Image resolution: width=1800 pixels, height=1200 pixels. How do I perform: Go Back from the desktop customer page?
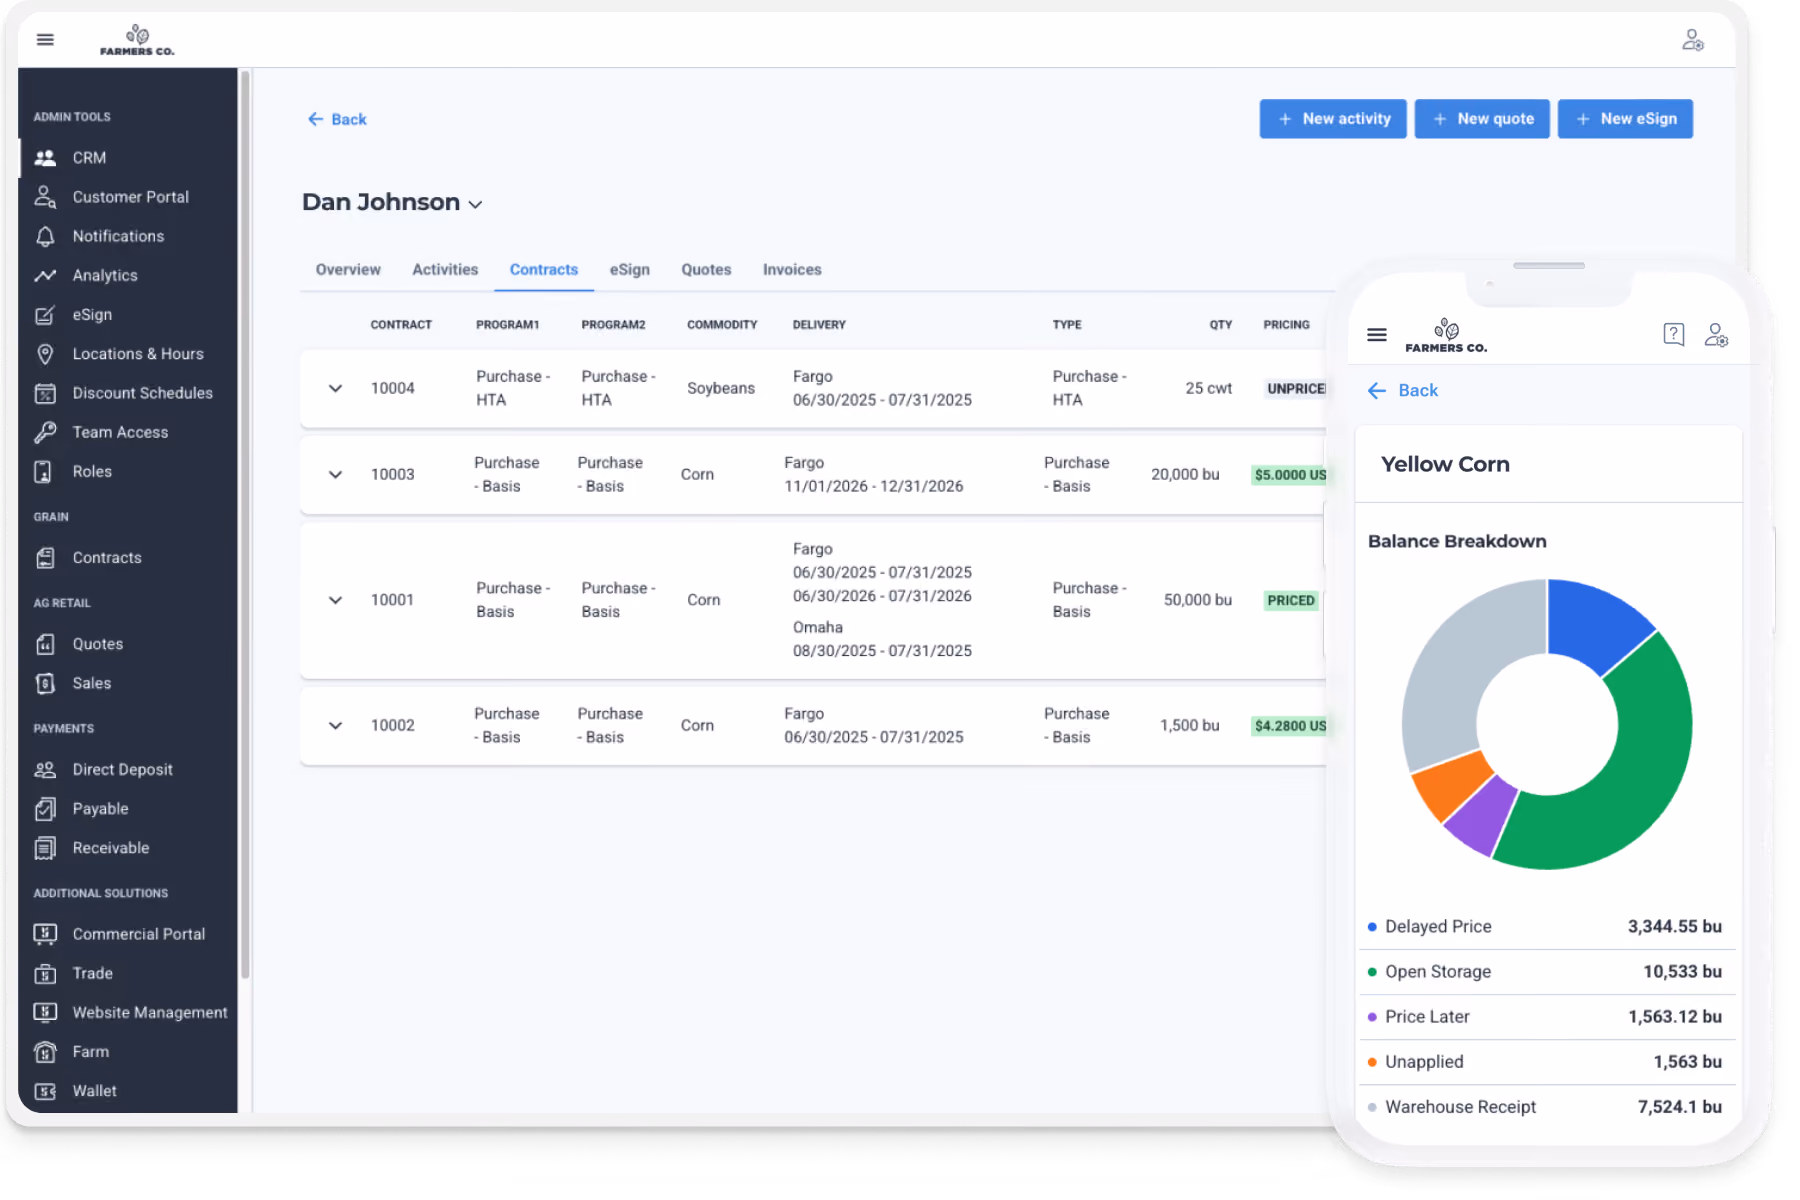coord(337,119)
